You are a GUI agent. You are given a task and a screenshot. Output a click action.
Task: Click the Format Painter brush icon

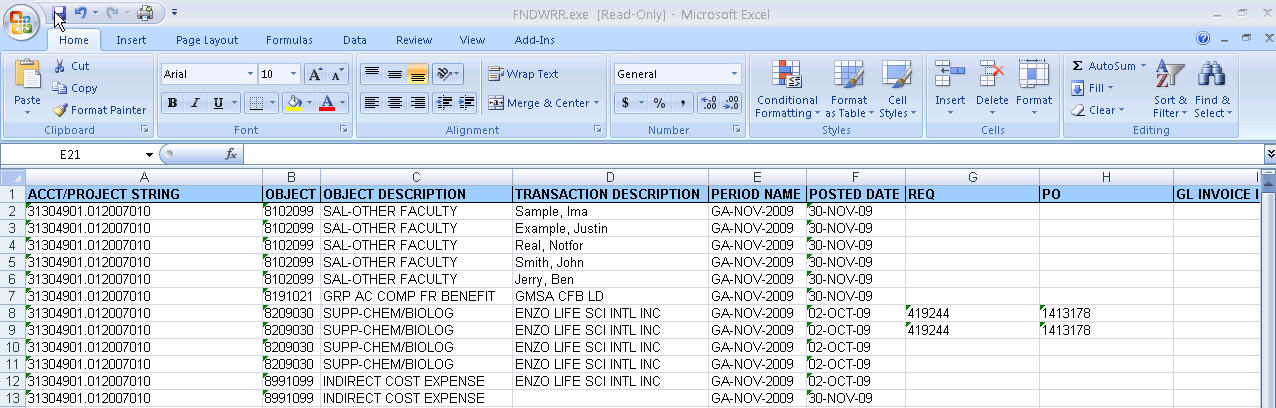click(60, 110)
